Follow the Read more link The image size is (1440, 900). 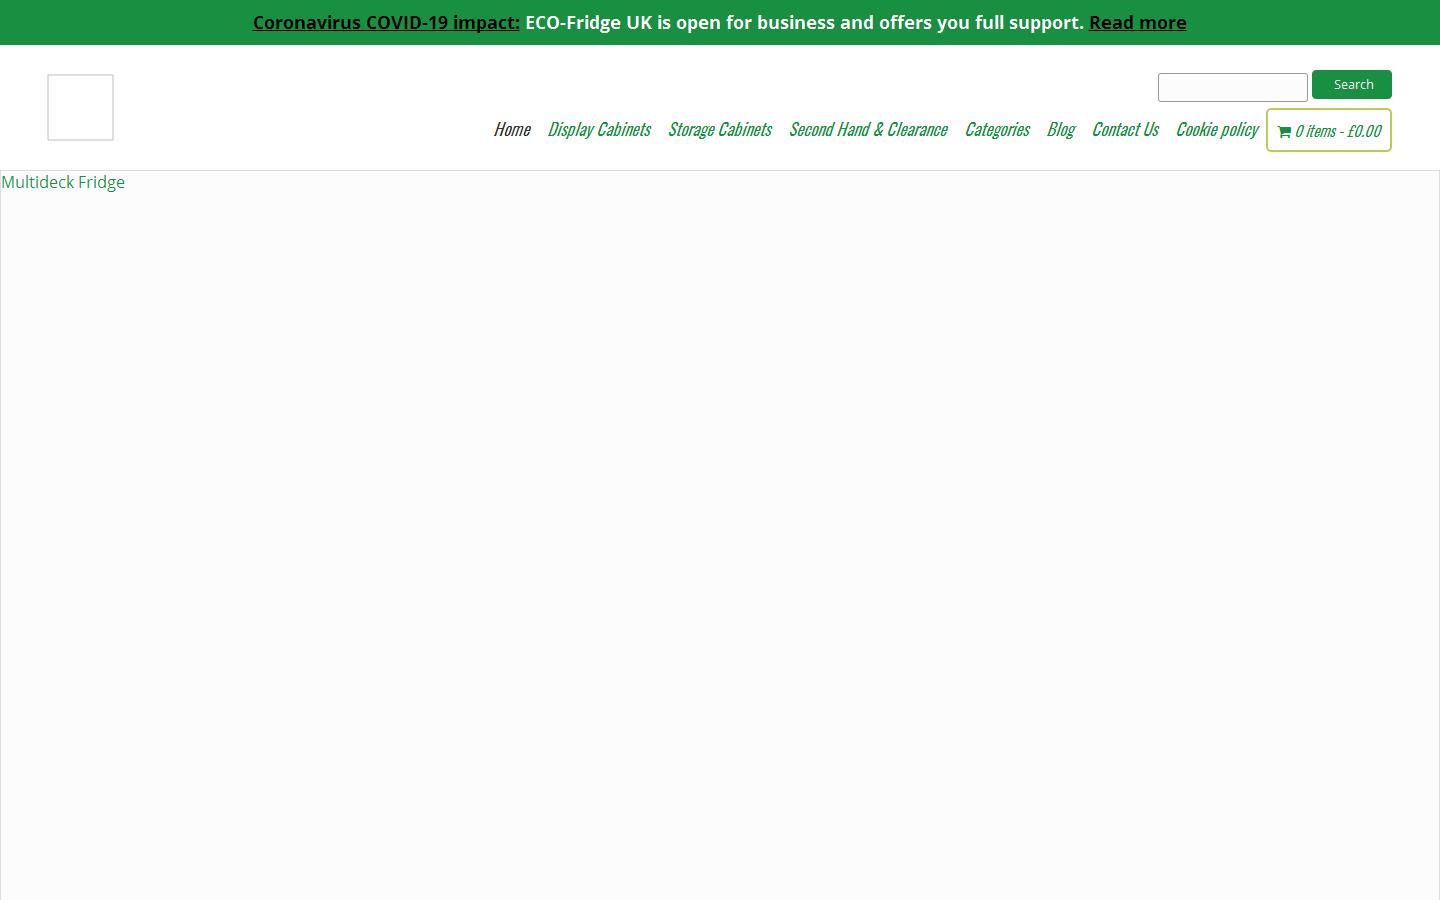tap(1137, 22)
